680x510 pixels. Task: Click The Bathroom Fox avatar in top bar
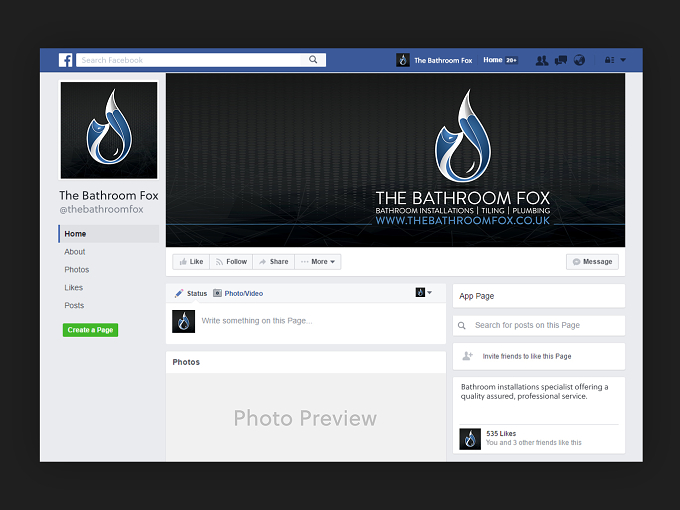[403, 60]
